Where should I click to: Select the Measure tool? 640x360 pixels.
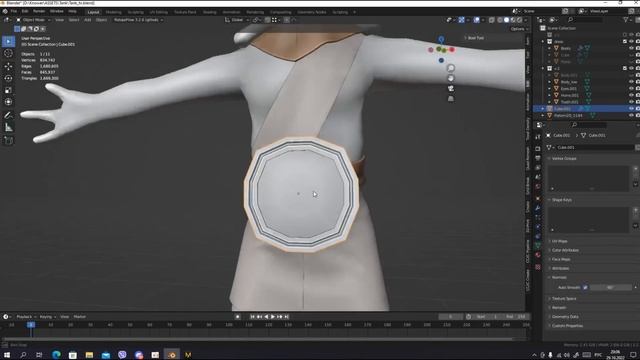pos(9,128)
